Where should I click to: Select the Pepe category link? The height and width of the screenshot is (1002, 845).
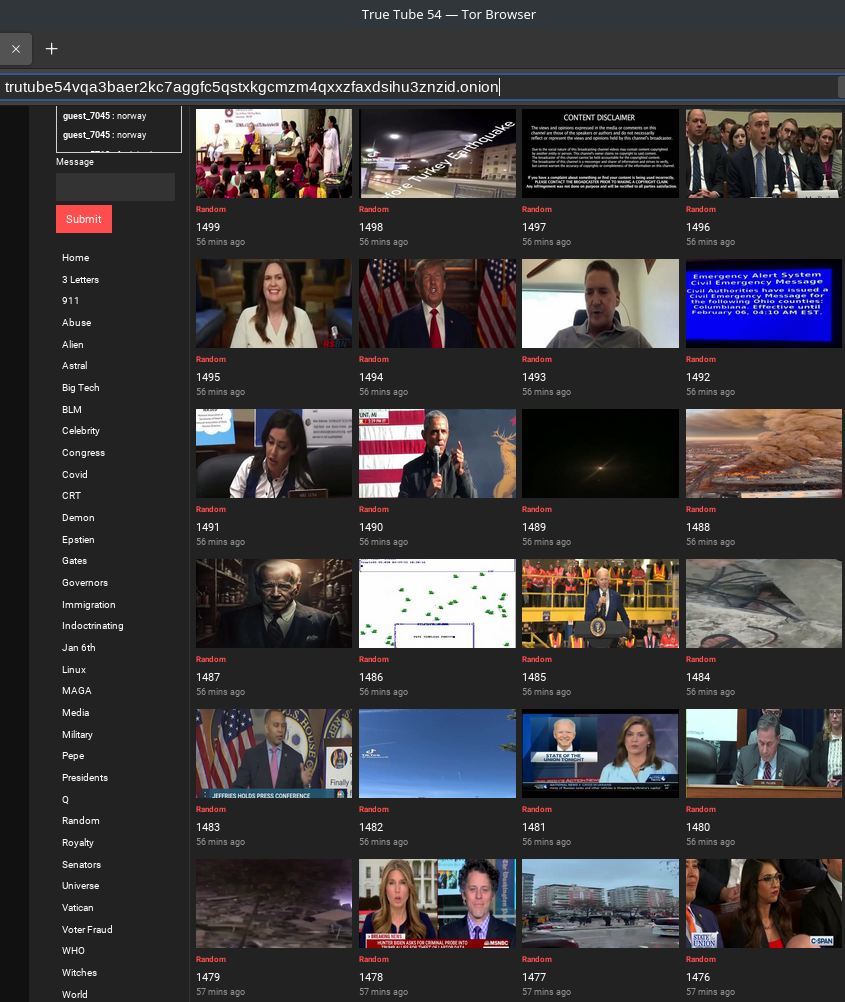[x=73, y=755]
